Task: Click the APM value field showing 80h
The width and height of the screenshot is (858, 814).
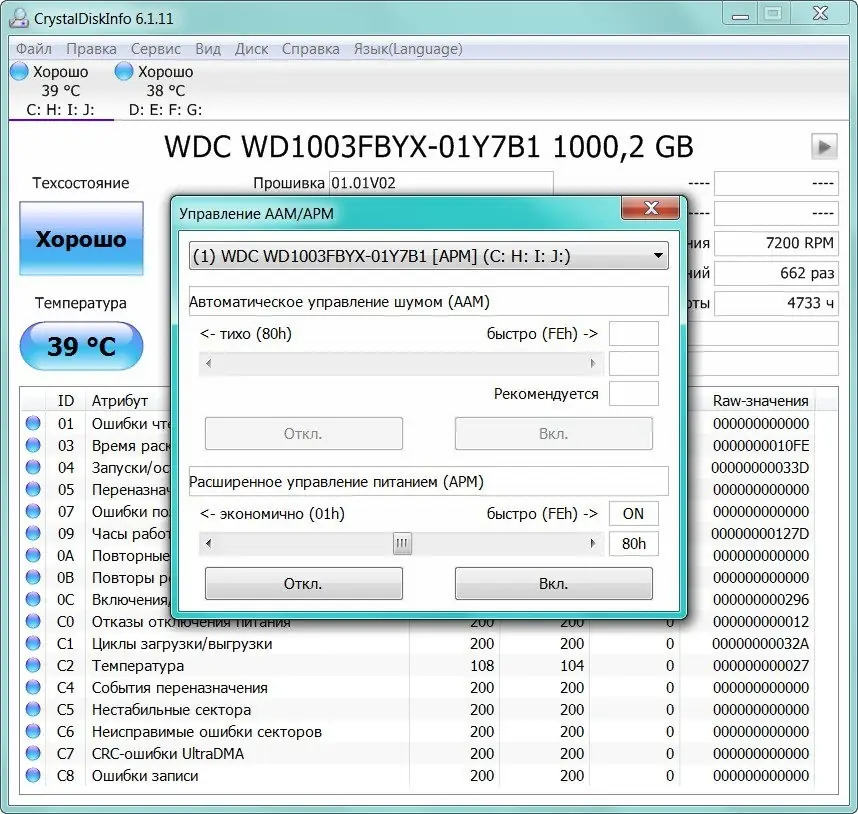Action: point(634,543)
